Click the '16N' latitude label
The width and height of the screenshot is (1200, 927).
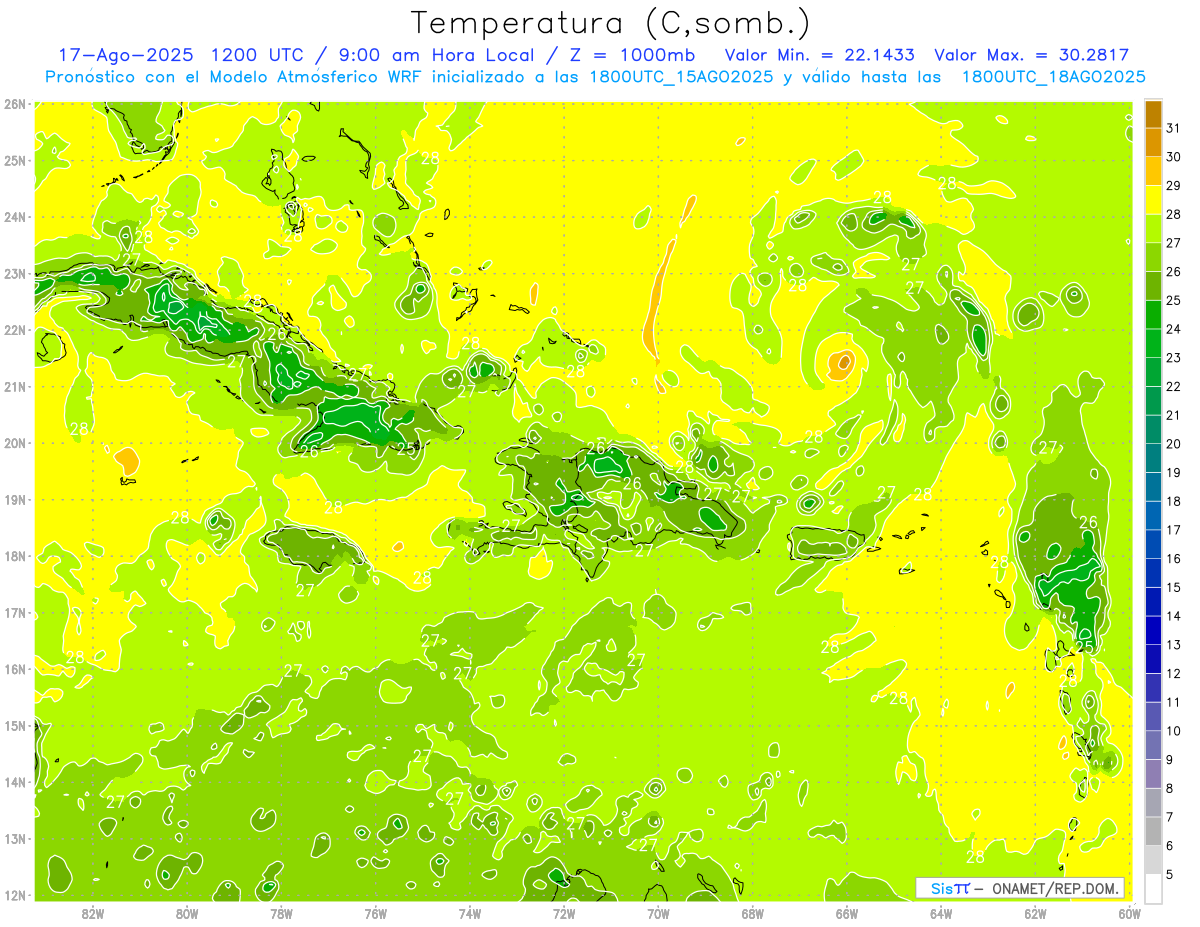14,669
